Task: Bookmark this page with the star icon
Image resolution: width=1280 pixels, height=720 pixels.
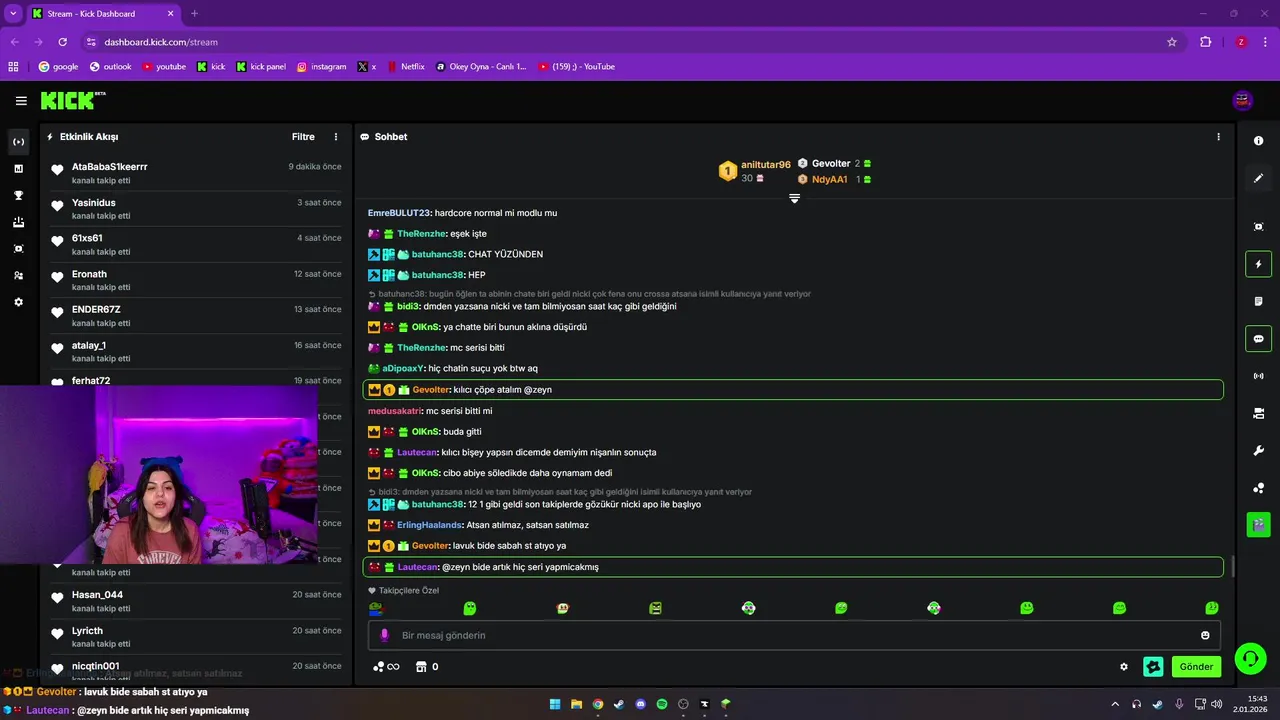Action: tap(1172, 42)
